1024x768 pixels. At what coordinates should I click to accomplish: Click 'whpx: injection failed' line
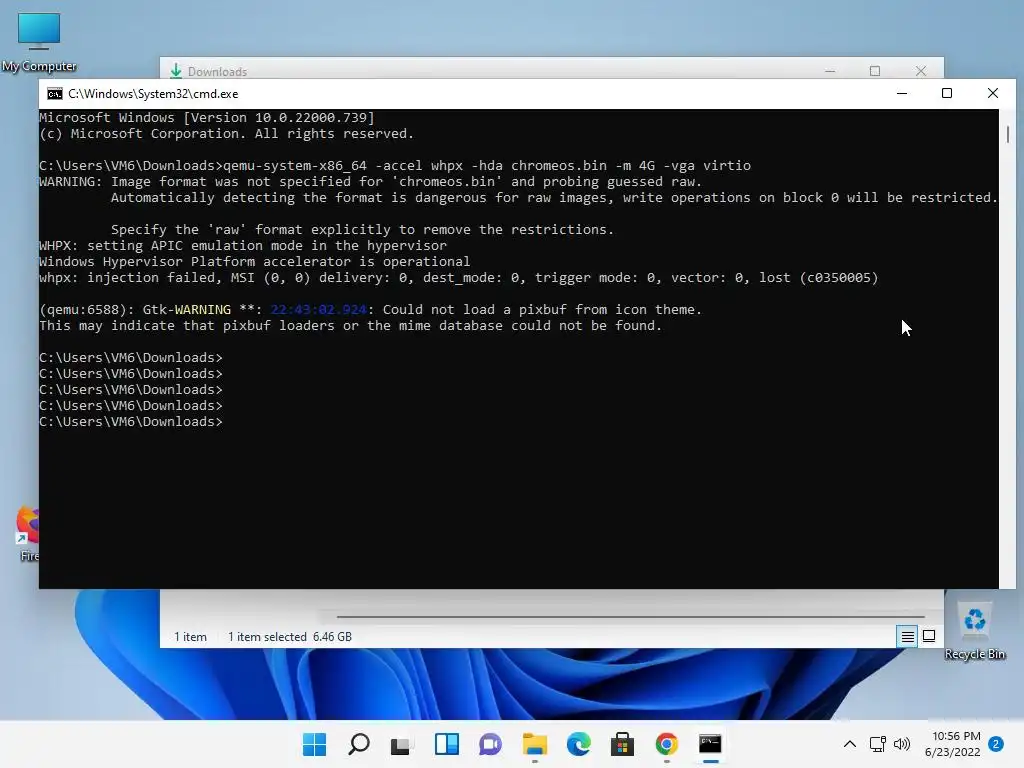click(x=458, y=278)
